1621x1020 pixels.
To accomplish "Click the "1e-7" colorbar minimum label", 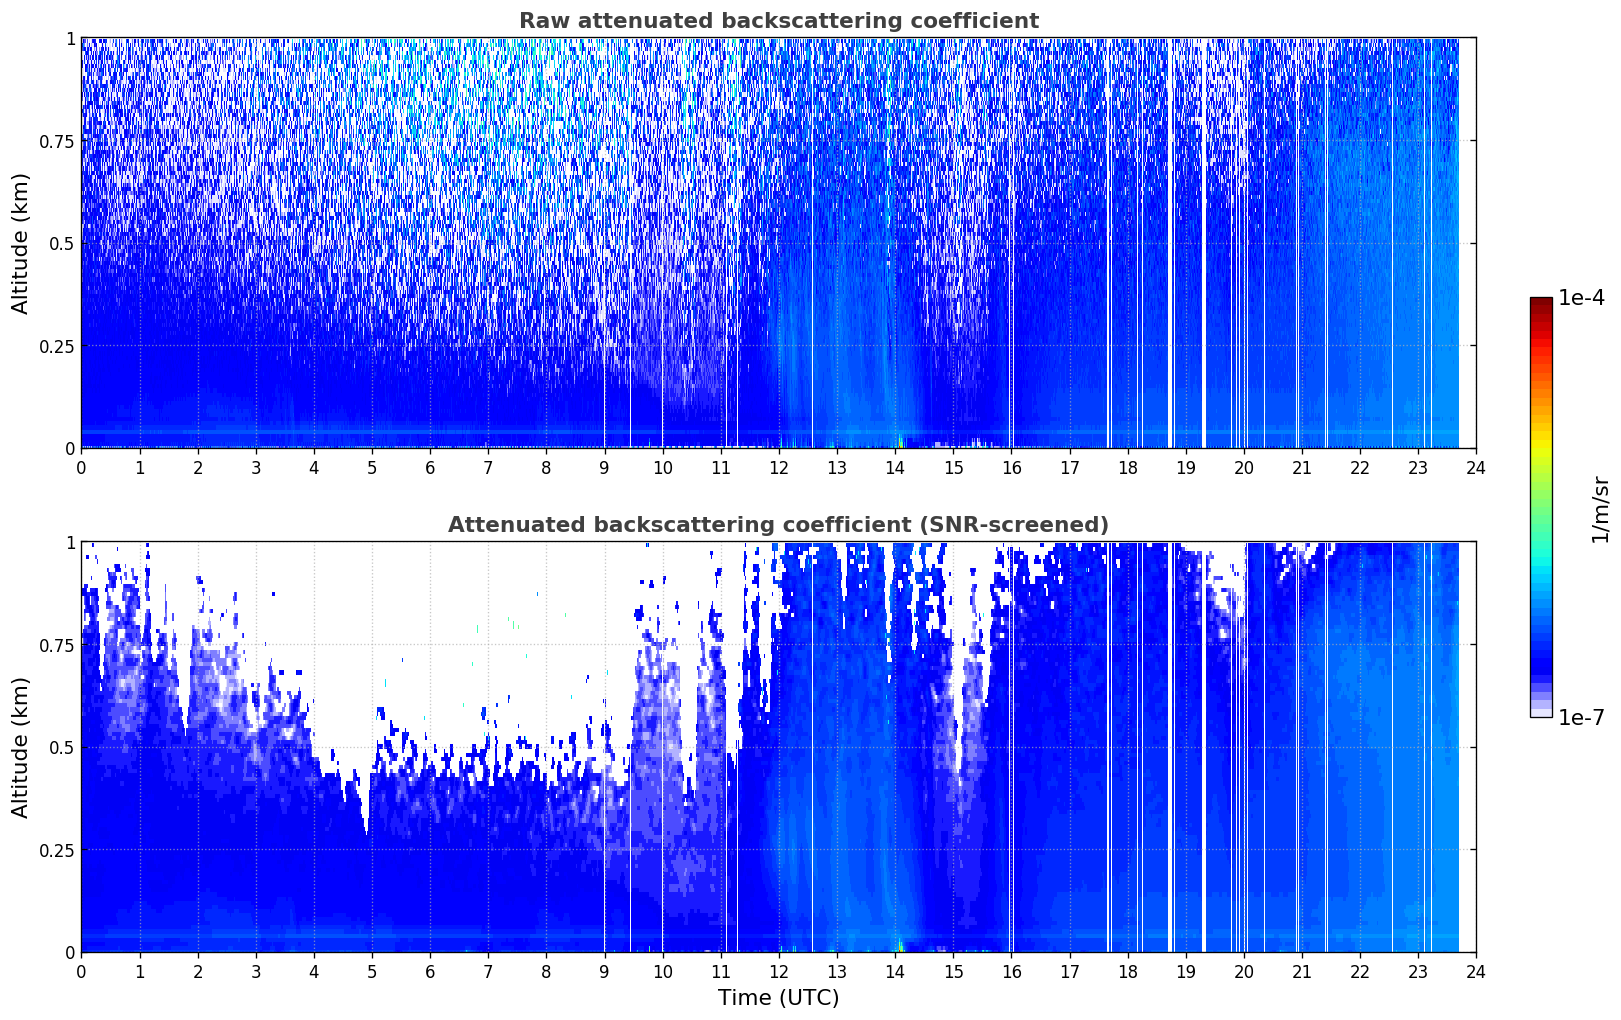I will pyautogui.click(x=1581, y=718).
